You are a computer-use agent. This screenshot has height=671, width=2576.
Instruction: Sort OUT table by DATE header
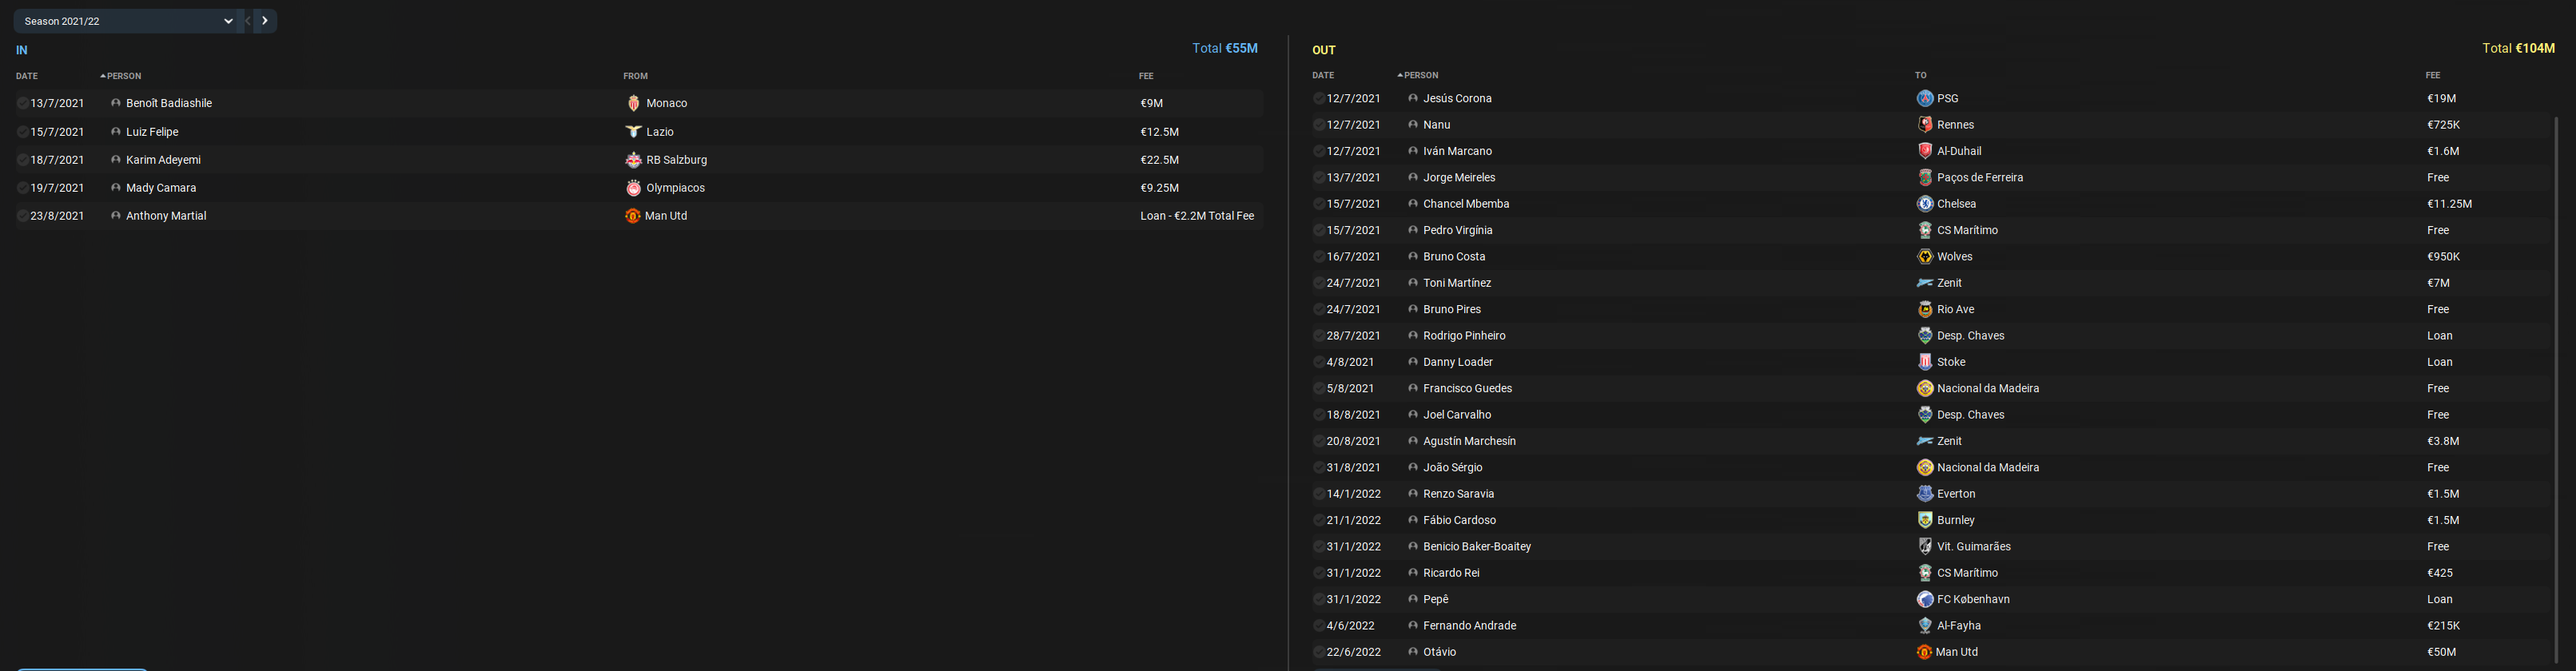point(1323,75)
